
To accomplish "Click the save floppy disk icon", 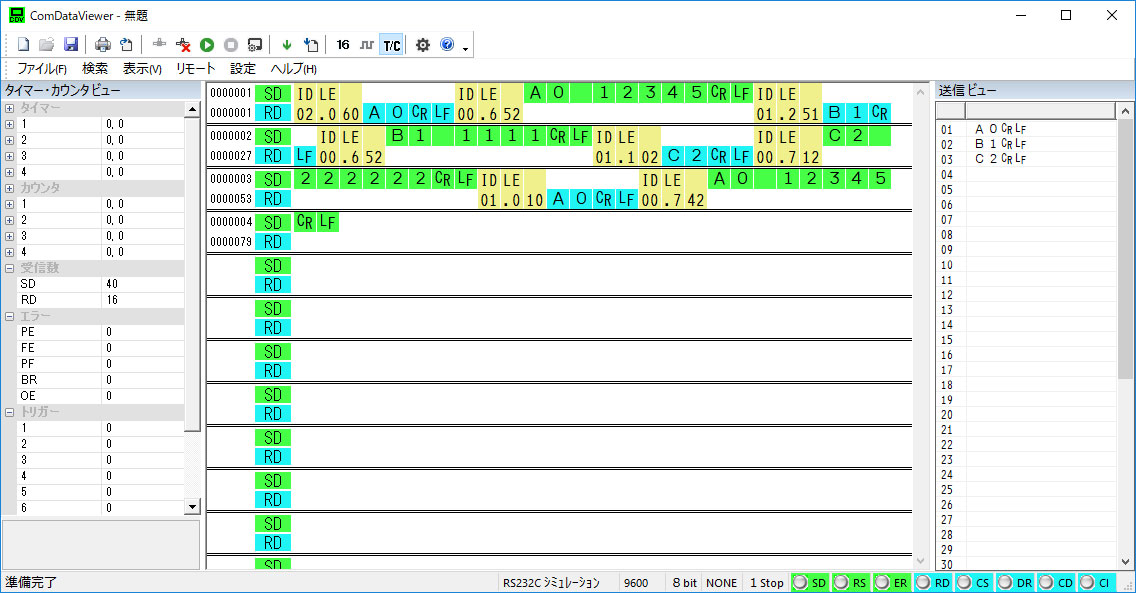I will (x=71, y=45).
